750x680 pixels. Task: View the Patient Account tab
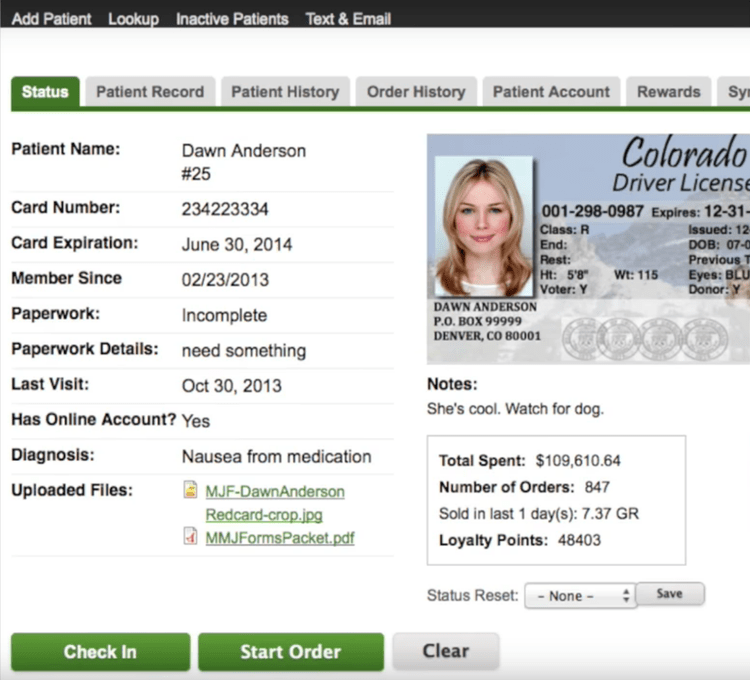(551, 92)
